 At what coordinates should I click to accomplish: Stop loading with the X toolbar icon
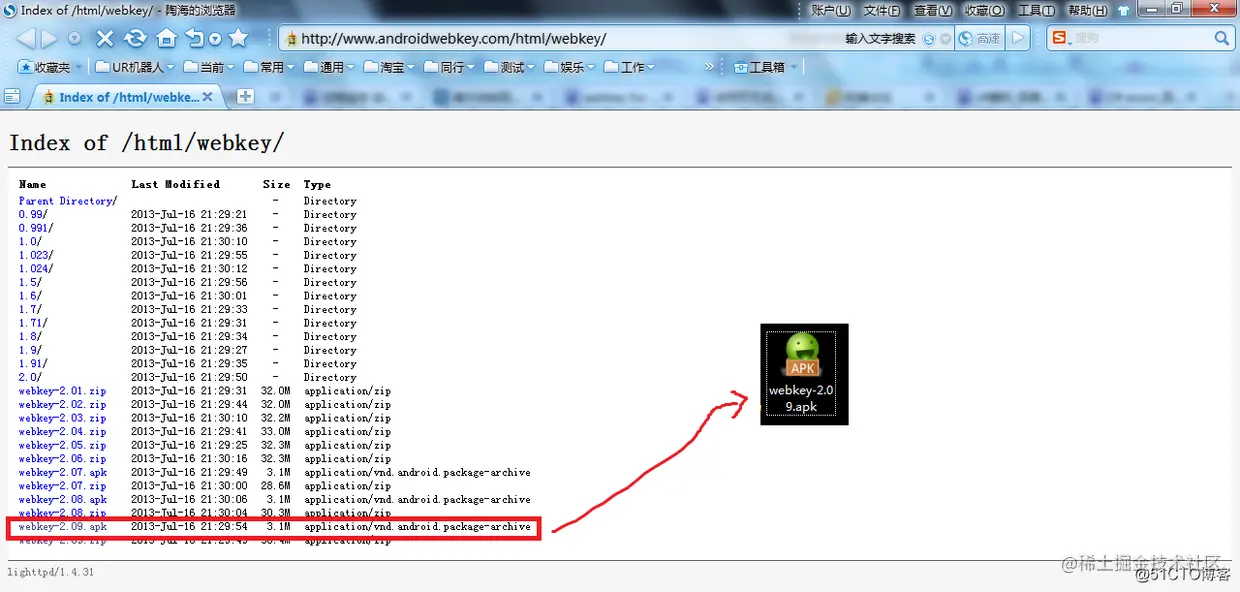[105, 39]
